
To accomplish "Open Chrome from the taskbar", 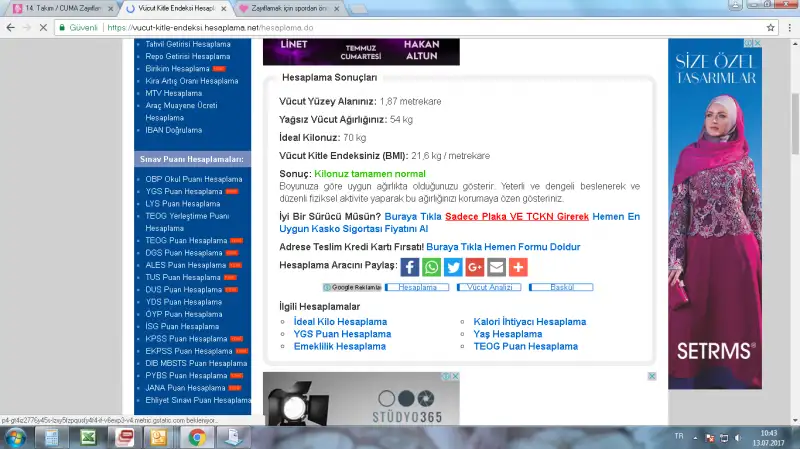I will (197, 438).
